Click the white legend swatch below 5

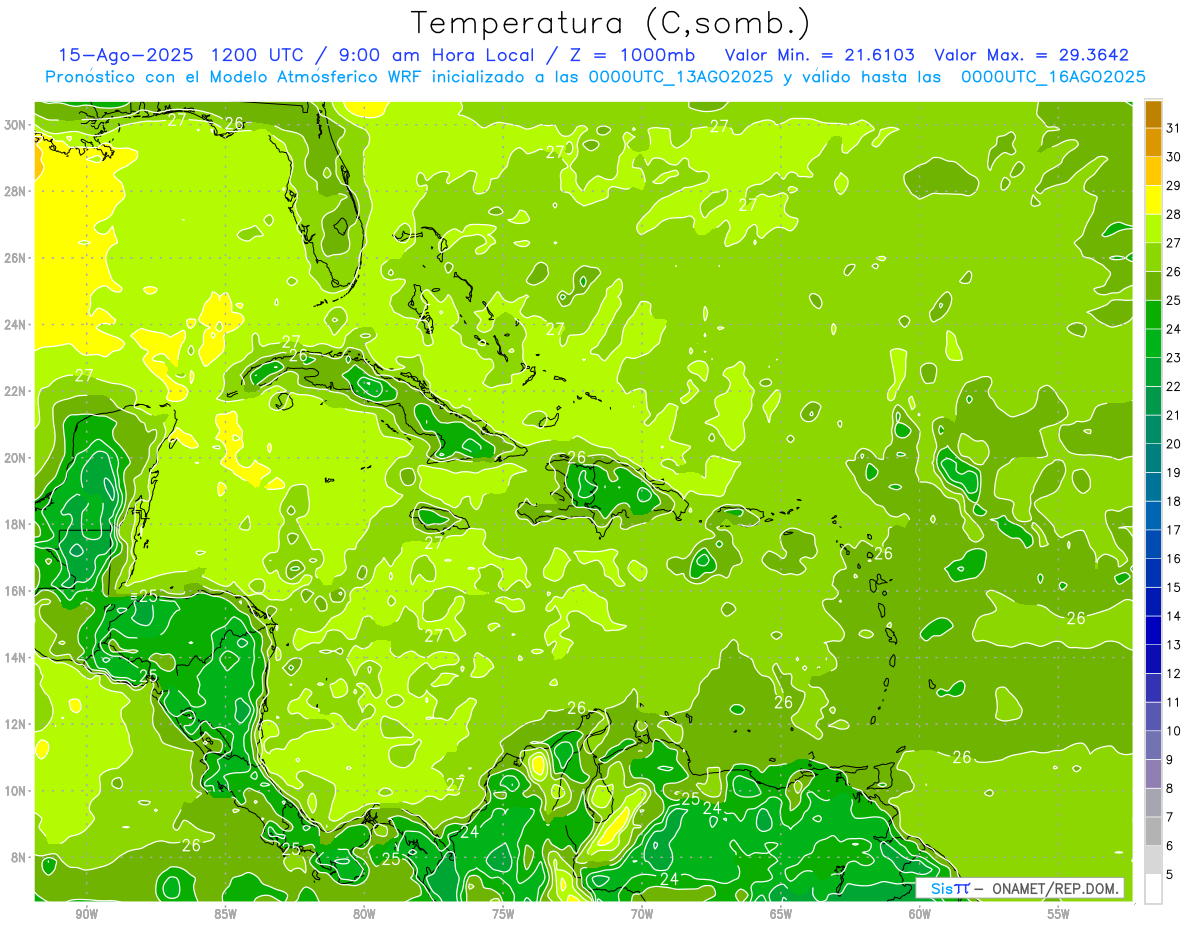click(1153, 889)
